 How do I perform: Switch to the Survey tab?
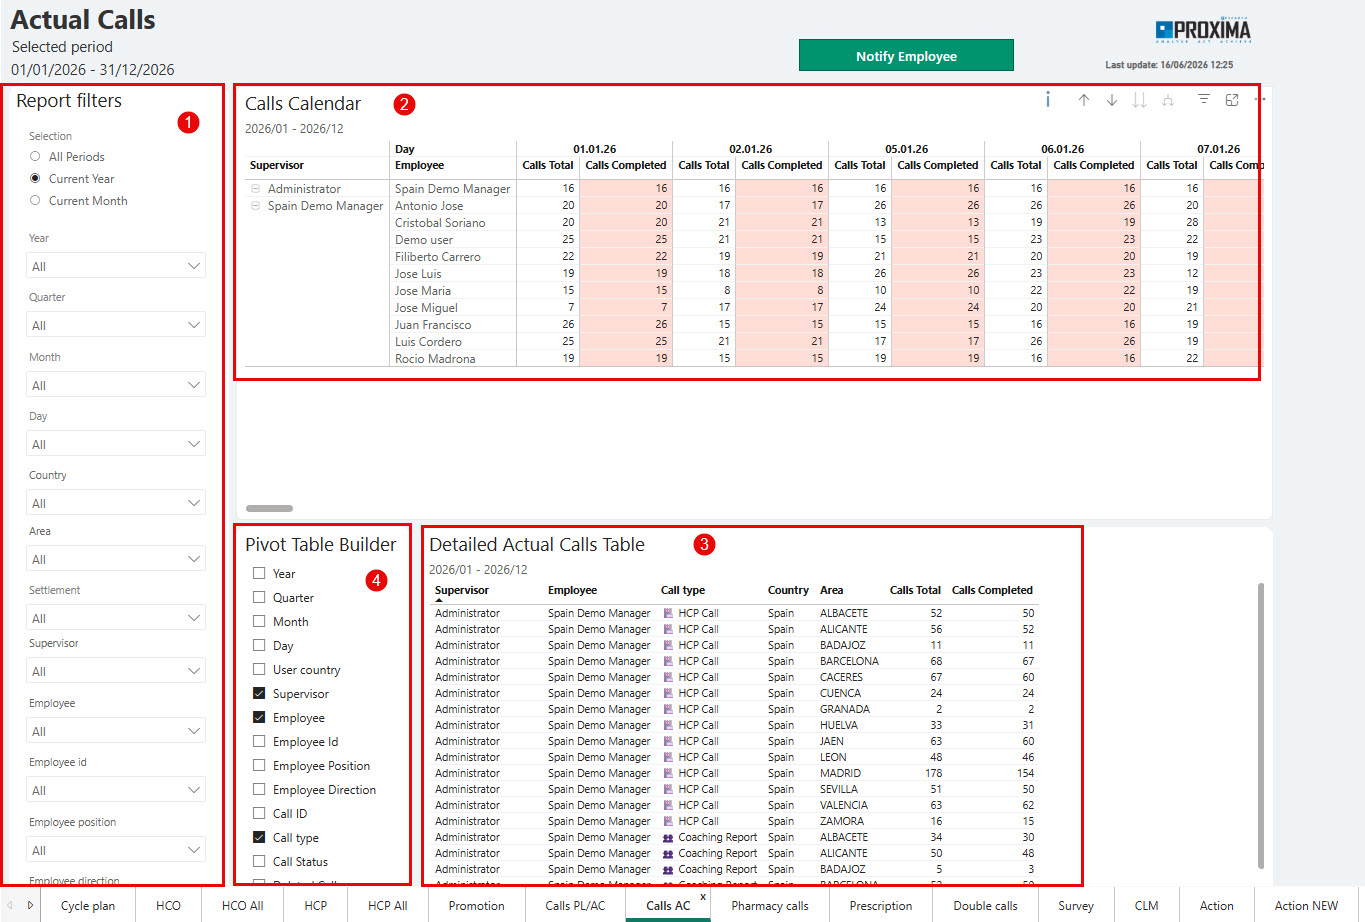1076,906
